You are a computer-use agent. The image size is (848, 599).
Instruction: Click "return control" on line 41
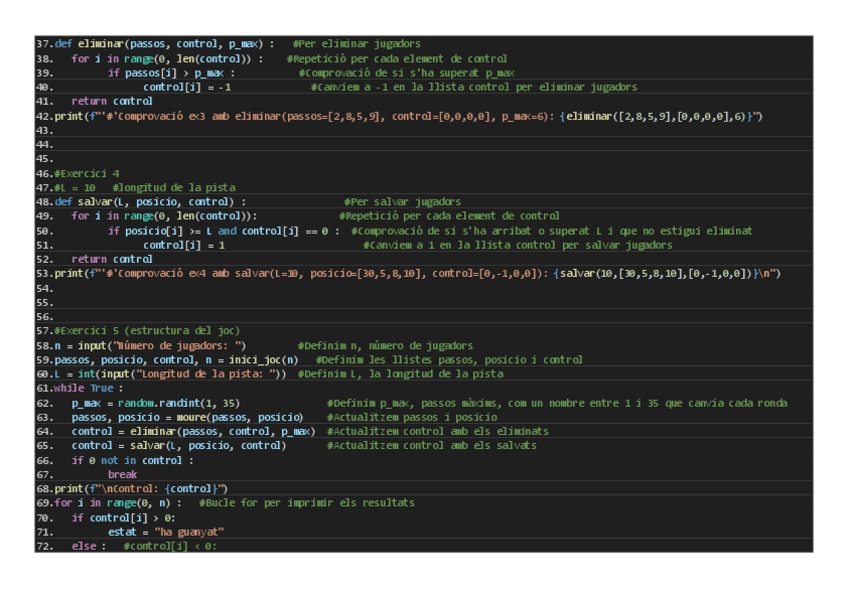[x=112, y=101]
